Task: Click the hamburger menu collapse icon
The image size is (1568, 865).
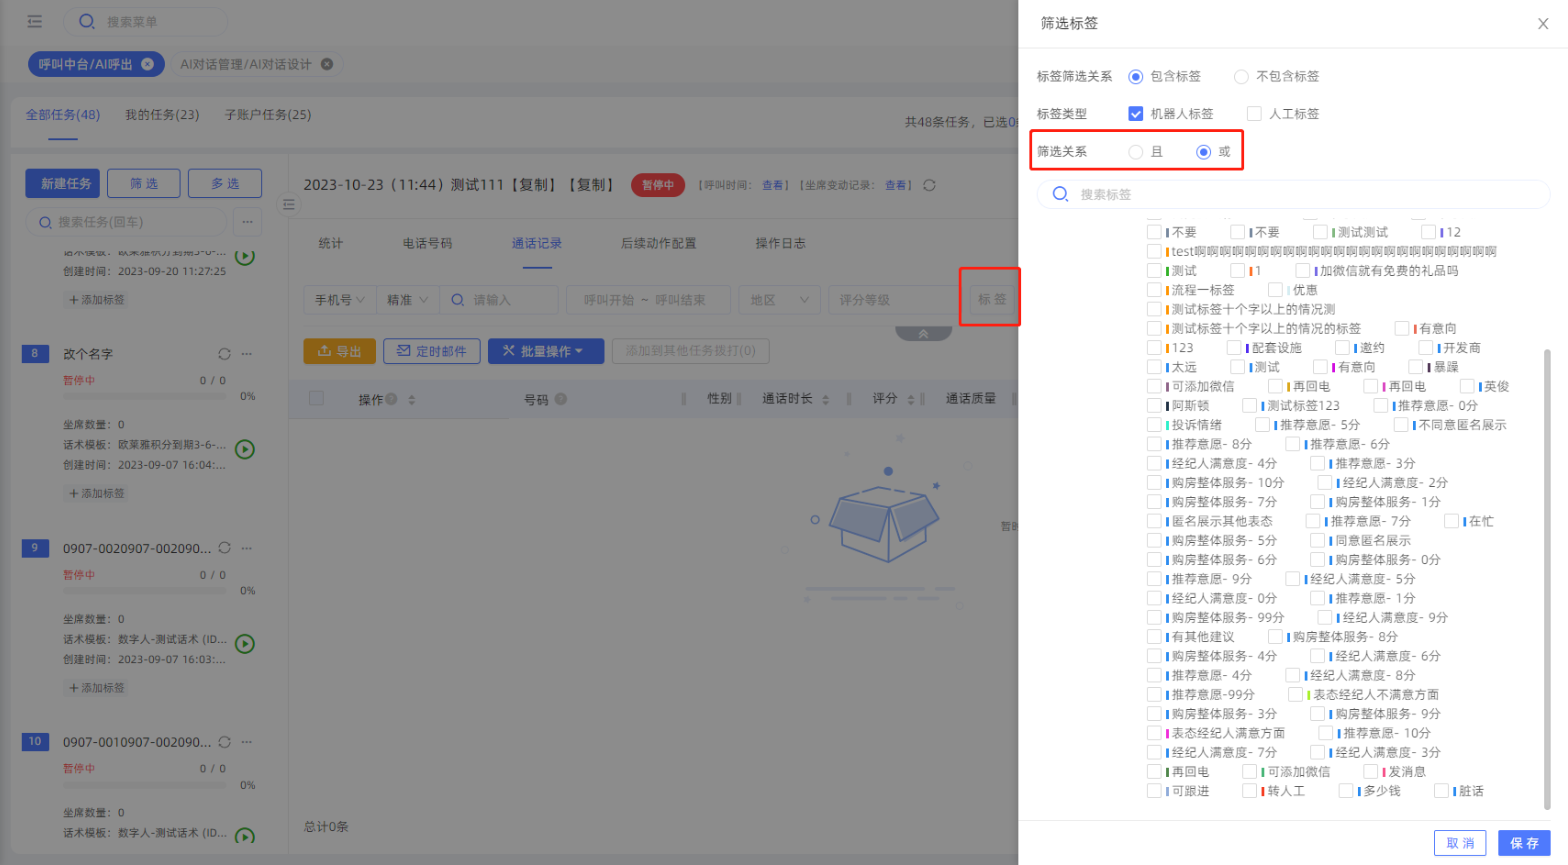Action: [x=35, y=21]
